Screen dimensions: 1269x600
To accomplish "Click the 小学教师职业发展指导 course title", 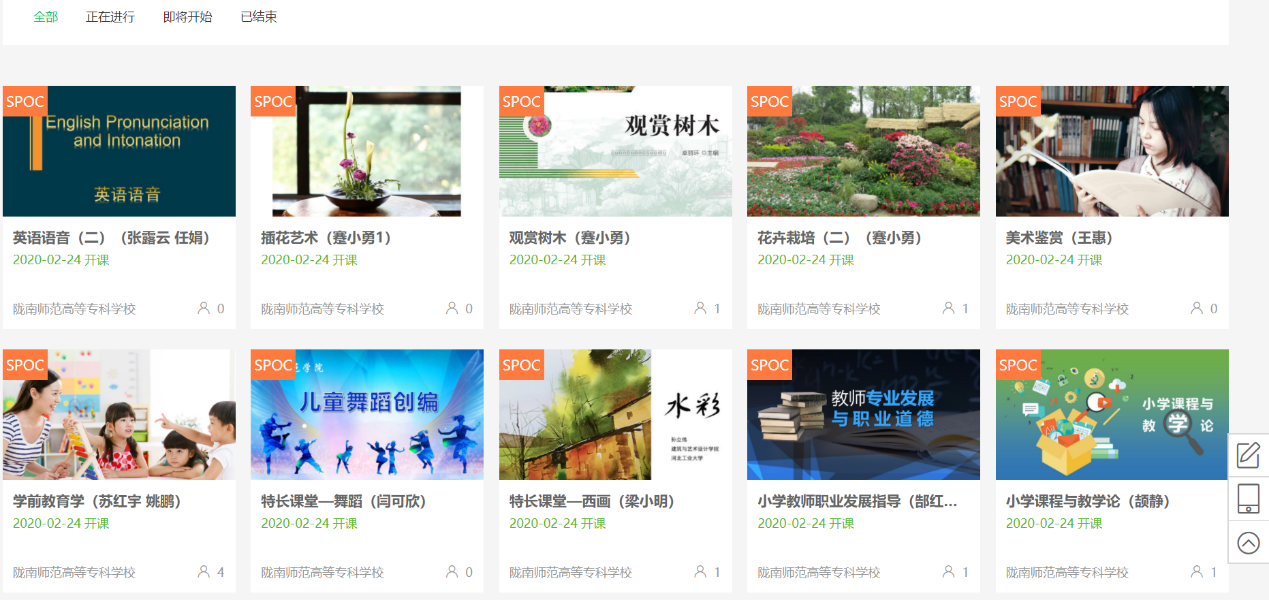I will [x=857, y=501].
